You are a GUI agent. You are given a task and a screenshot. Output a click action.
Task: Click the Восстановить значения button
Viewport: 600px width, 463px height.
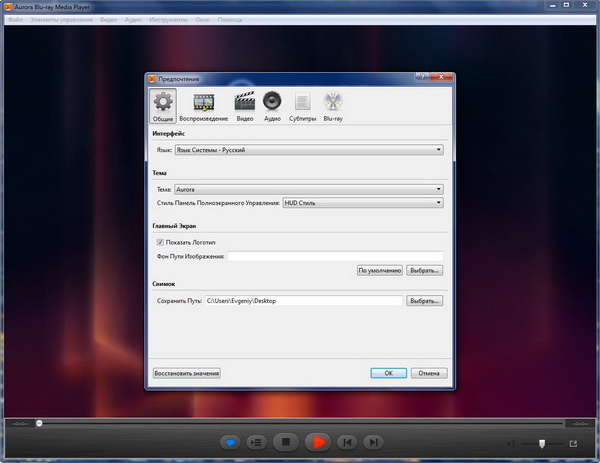[186, 373]
